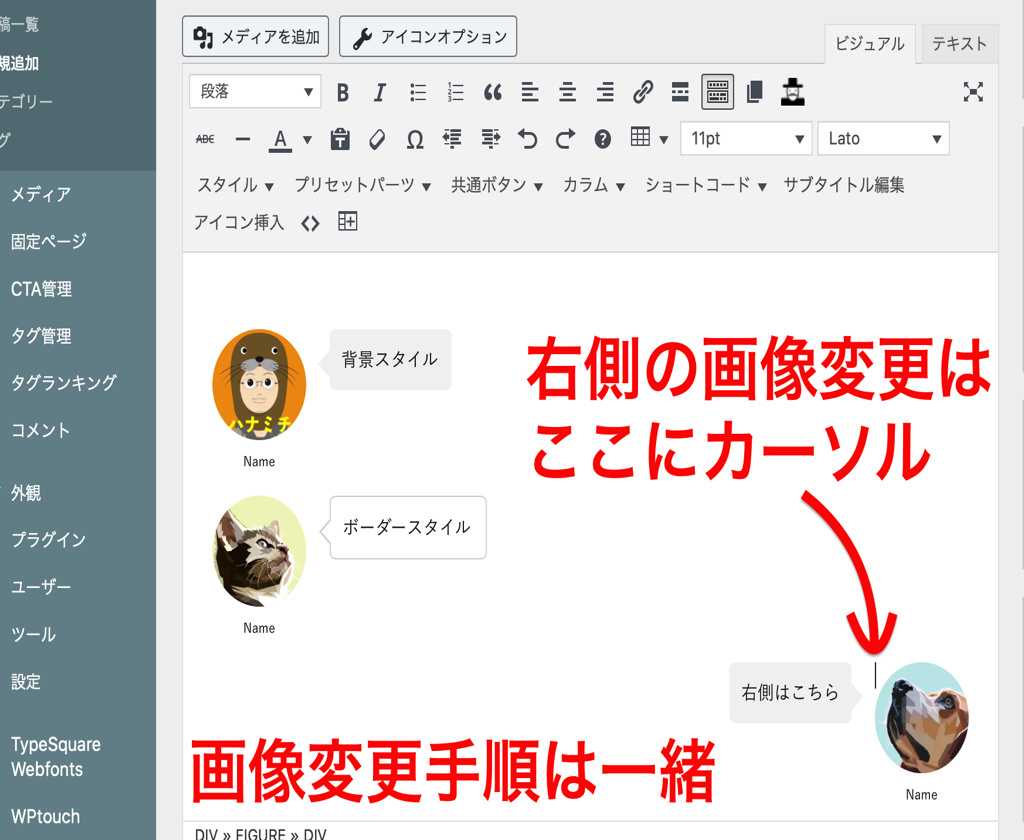Open the 段落 paragraph format dropdown
This screenshot has width=1024, height=840.
coord(255,92)
